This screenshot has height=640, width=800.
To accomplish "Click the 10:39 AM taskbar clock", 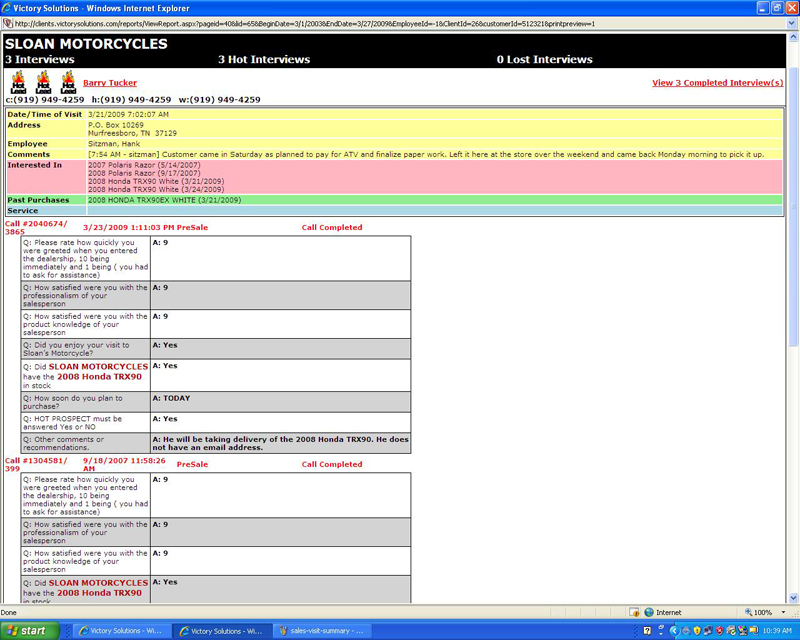I will [x=777, y=631].
